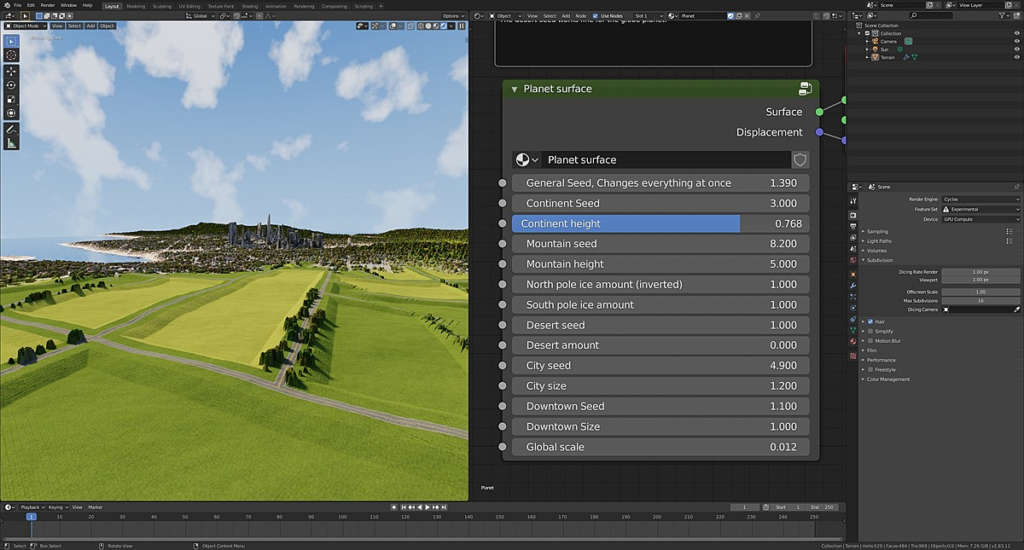Screen dimensions: 1024x550
Task: Click the play animation button
Action: [428, 507]
